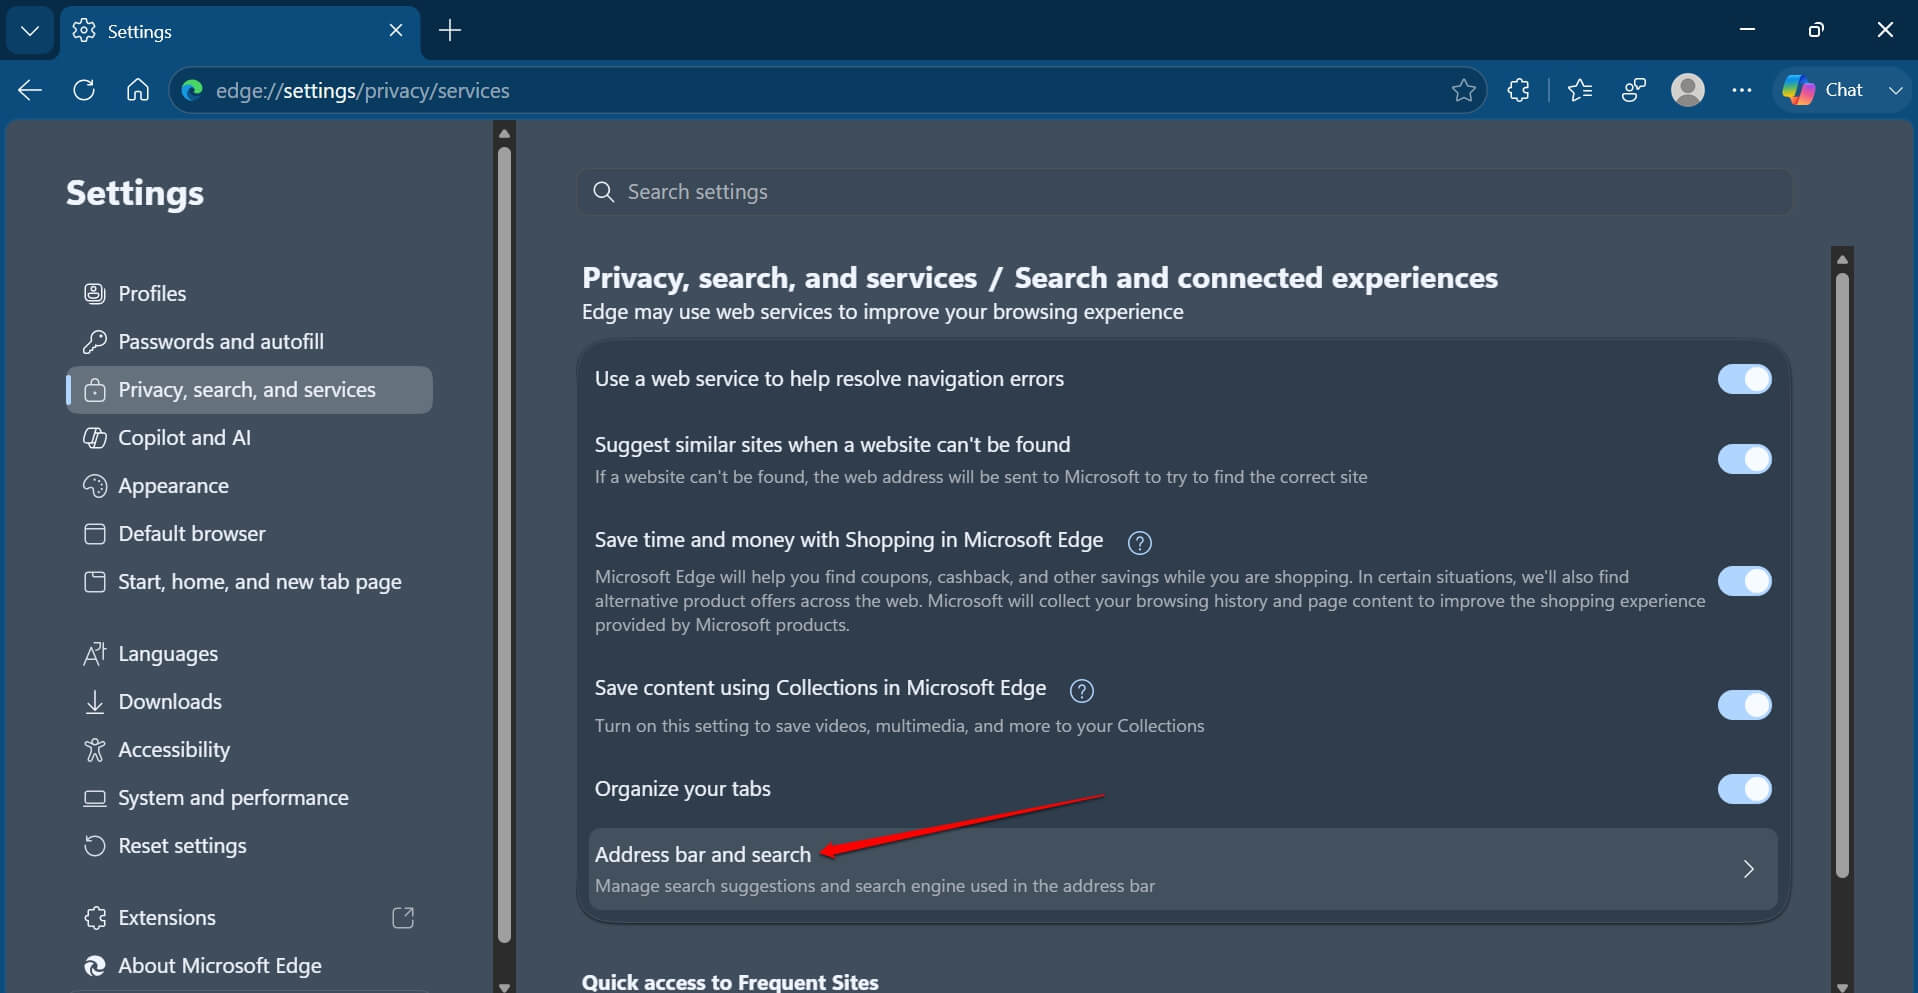Image resolution: width=1918 pixels, height=993 pixels.
Task: Open Extensions from the sidebar
Action: [249, 917]
